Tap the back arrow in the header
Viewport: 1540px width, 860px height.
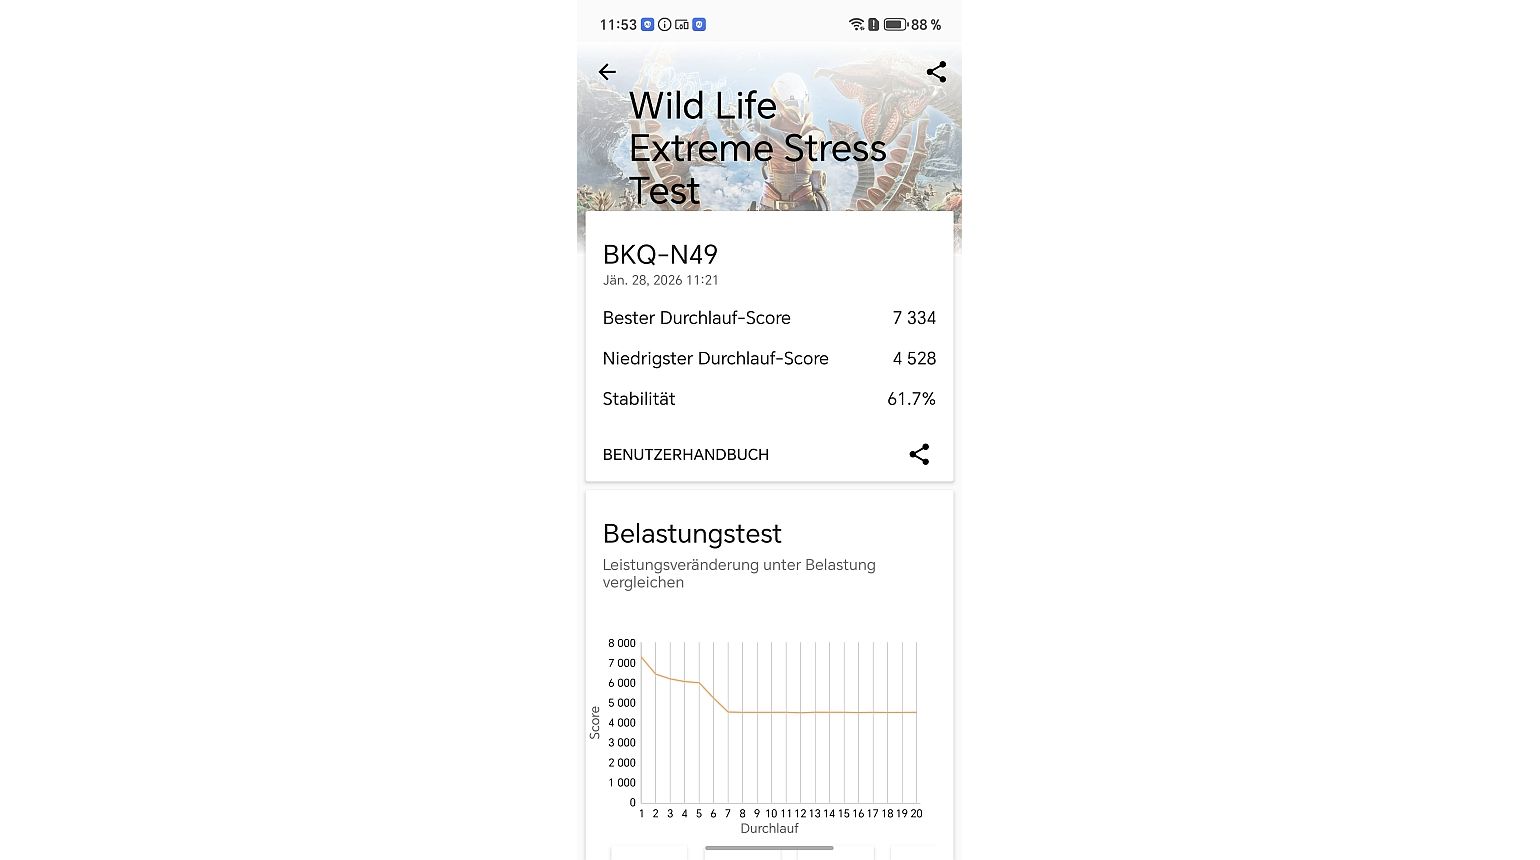click(607, 72)
